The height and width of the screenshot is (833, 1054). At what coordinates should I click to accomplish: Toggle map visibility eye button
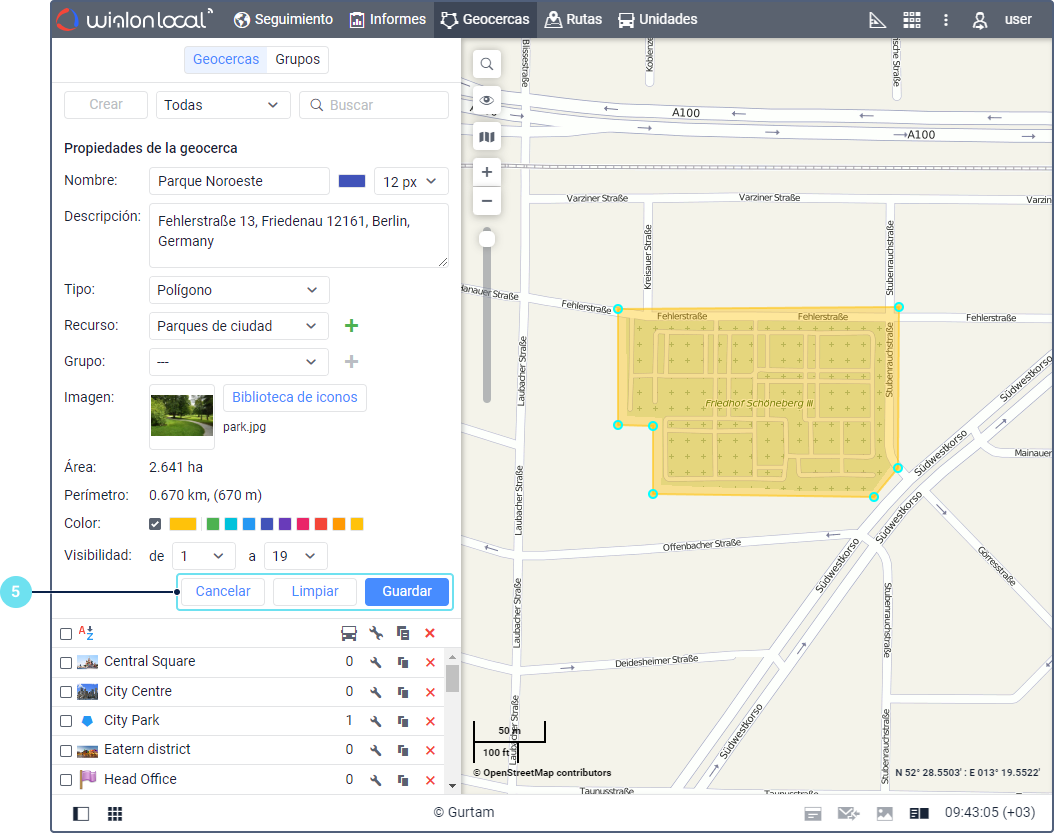click(x=487, y=100)
